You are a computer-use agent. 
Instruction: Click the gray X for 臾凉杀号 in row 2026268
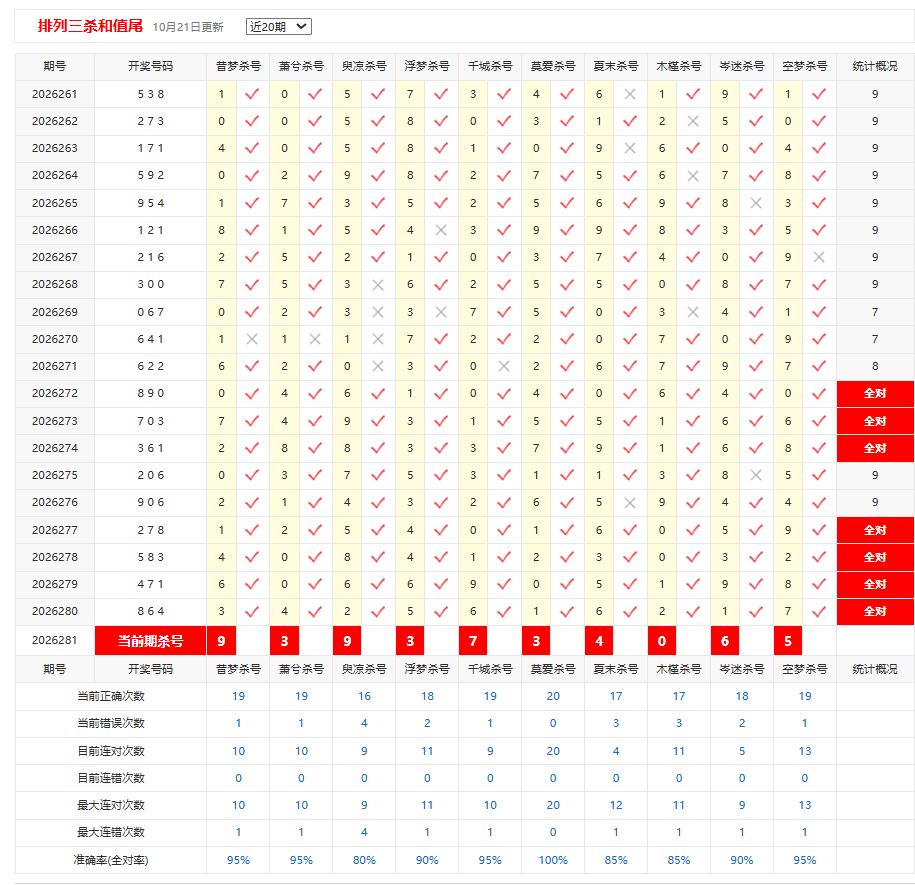378,285
